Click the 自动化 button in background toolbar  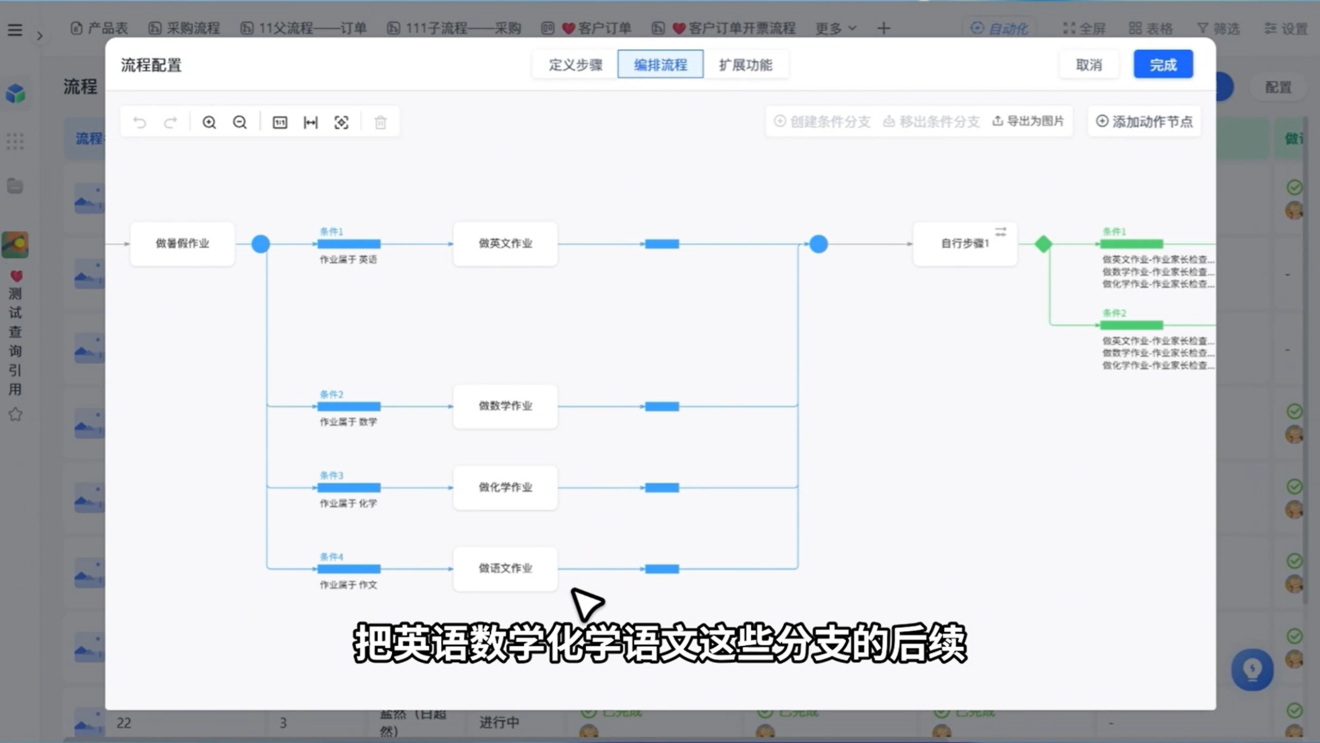point(999,28)
